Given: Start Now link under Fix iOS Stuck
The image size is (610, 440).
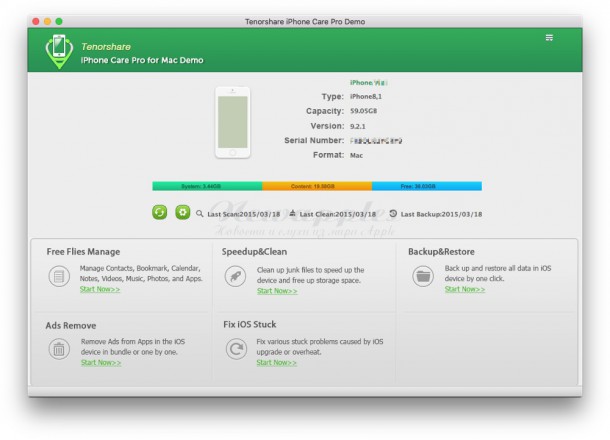Looking at the screenshot, I should [x=276, y=362].
